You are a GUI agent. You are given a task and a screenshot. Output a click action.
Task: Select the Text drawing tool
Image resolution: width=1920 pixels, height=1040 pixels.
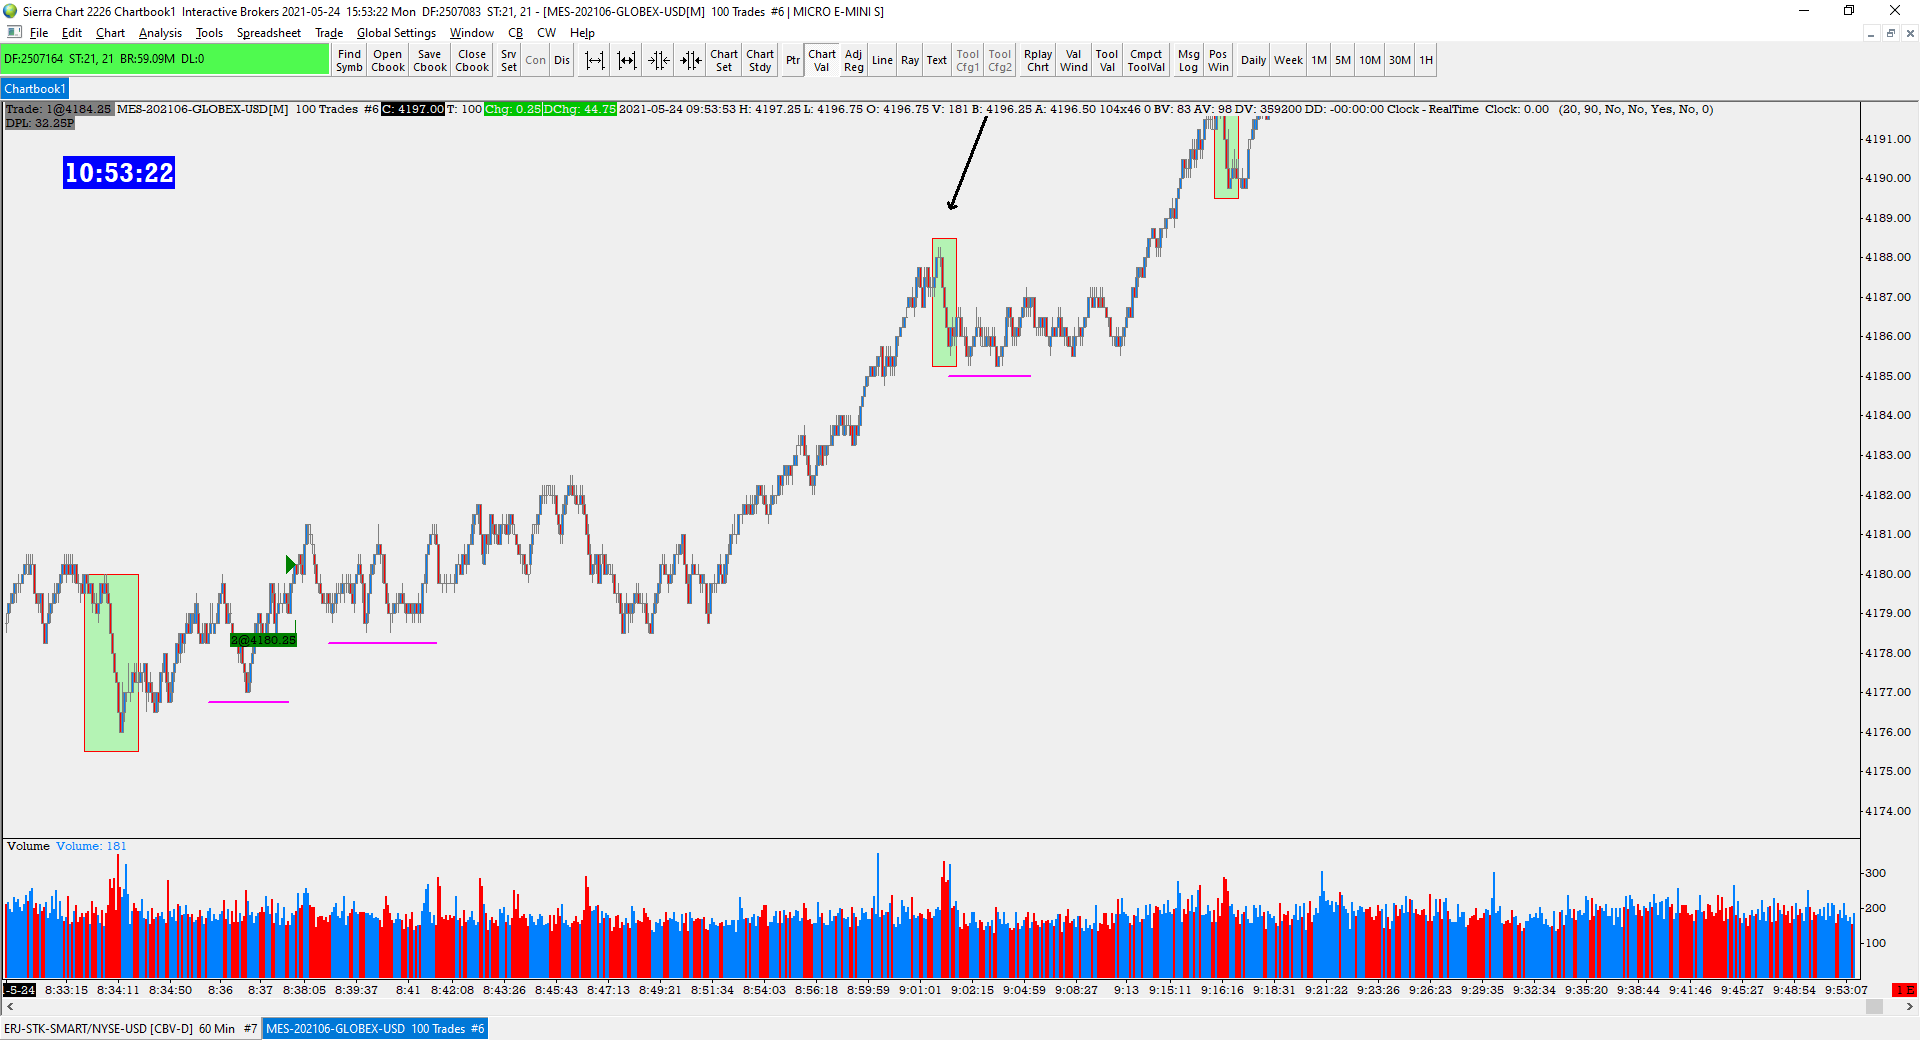point(936,60)
